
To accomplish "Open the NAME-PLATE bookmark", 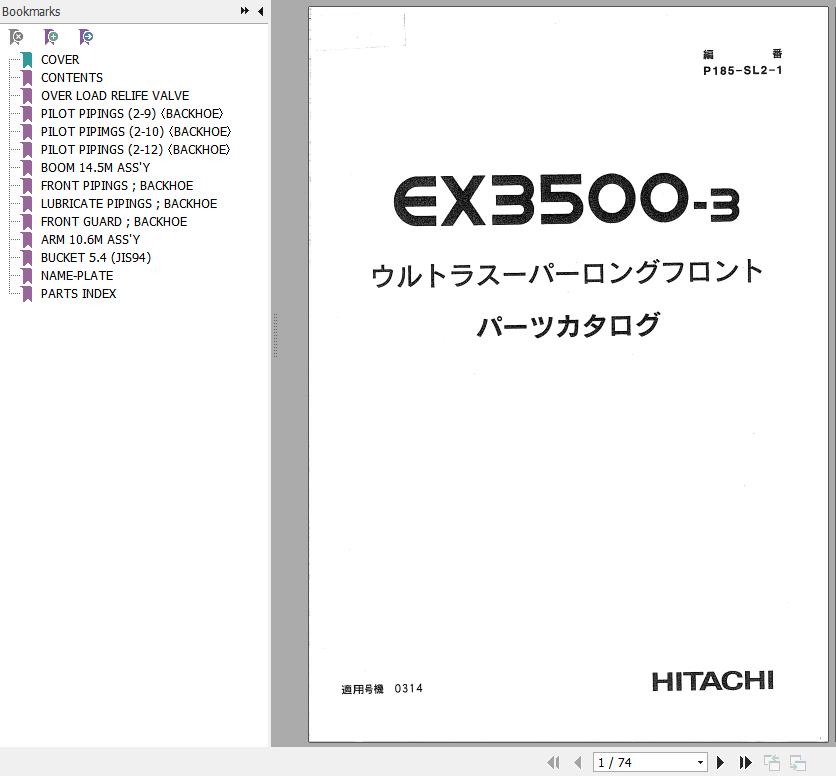I will tap(77, 276).
